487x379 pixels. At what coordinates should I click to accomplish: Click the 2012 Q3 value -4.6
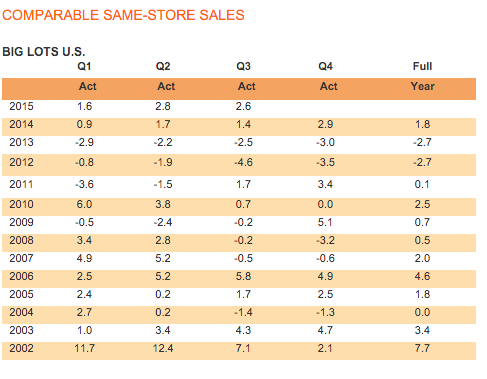pos(243,162)
